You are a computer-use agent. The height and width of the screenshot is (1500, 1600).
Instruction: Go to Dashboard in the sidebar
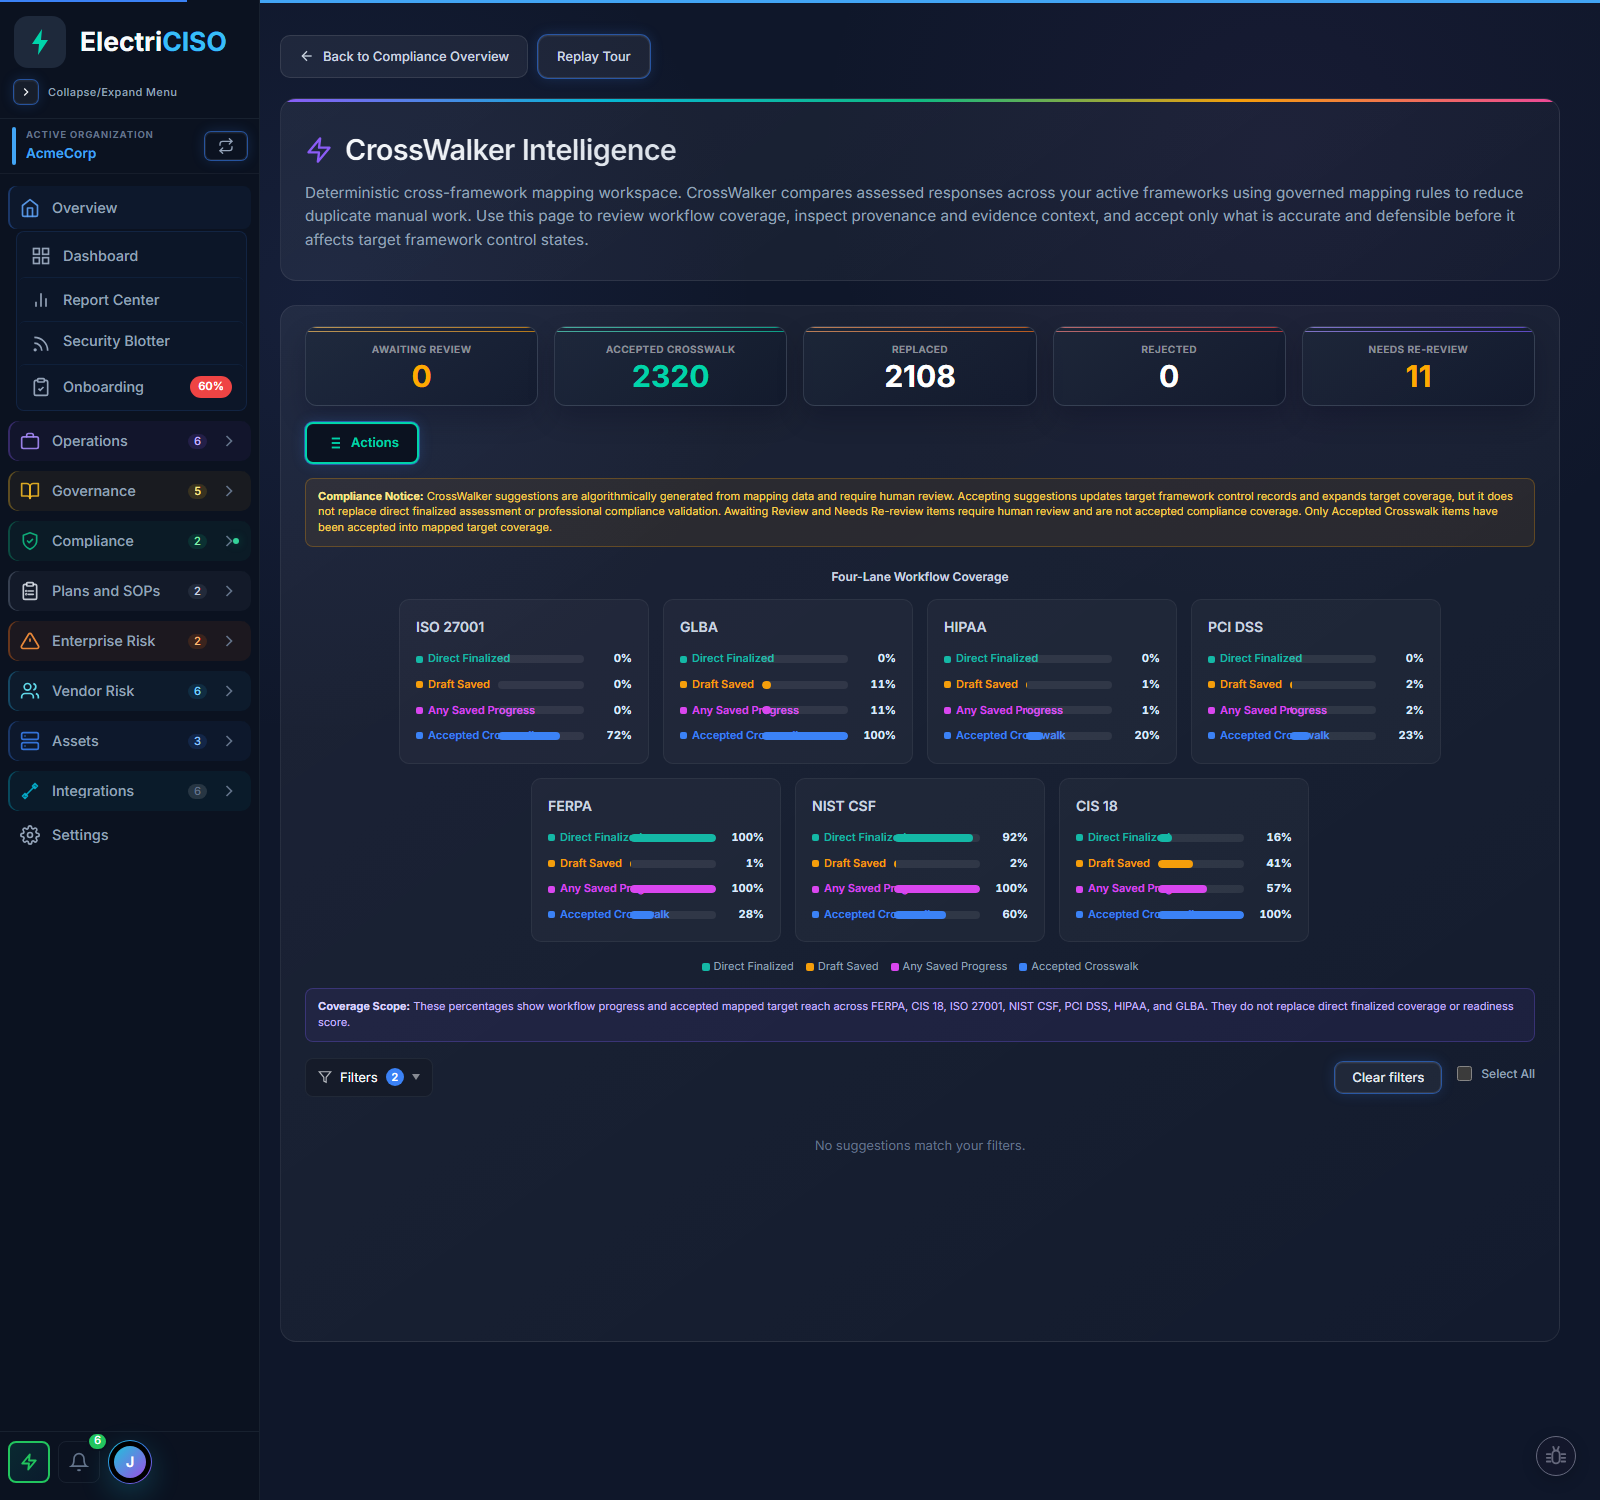(131, 256)
